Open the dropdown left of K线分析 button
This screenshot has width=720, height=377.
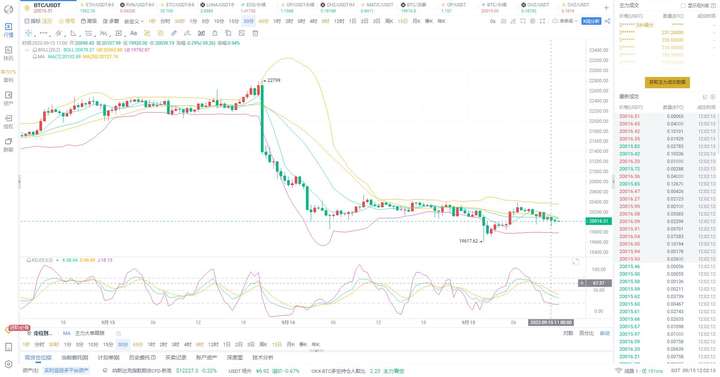[x=564, y=21]
